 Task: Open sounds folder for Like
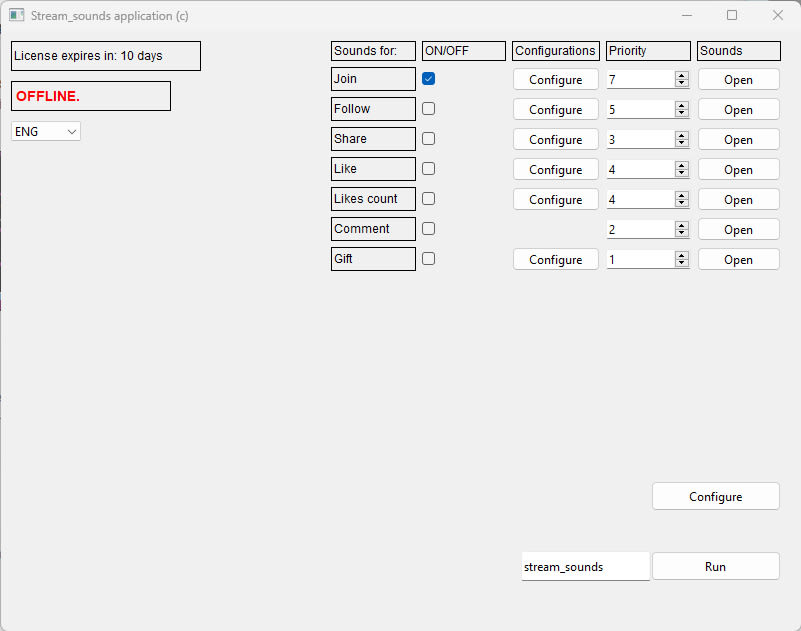pos(738,170)
